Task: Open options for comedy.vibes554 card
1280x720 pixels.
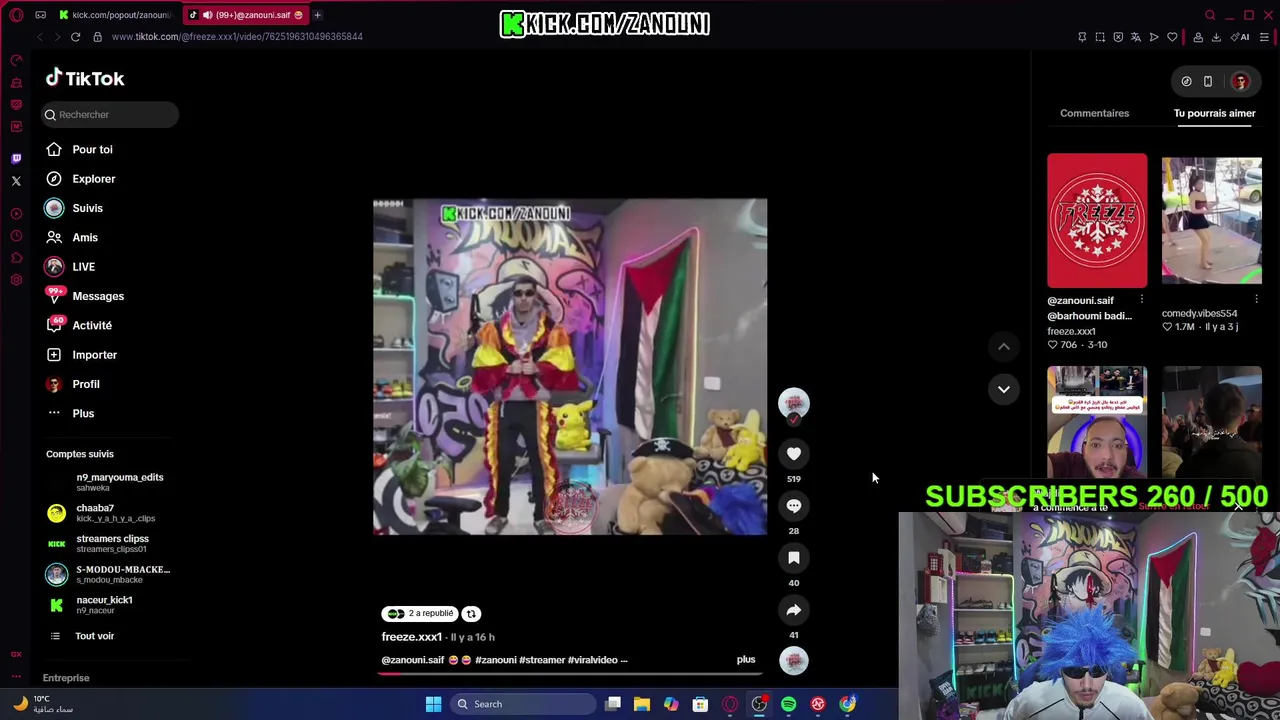Action: 1257,299
